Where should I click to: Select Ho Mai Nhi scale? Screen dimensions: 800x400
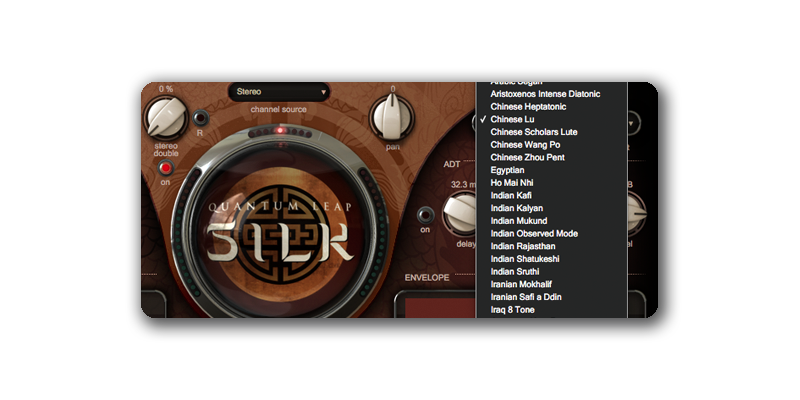(x=512, y=183)
